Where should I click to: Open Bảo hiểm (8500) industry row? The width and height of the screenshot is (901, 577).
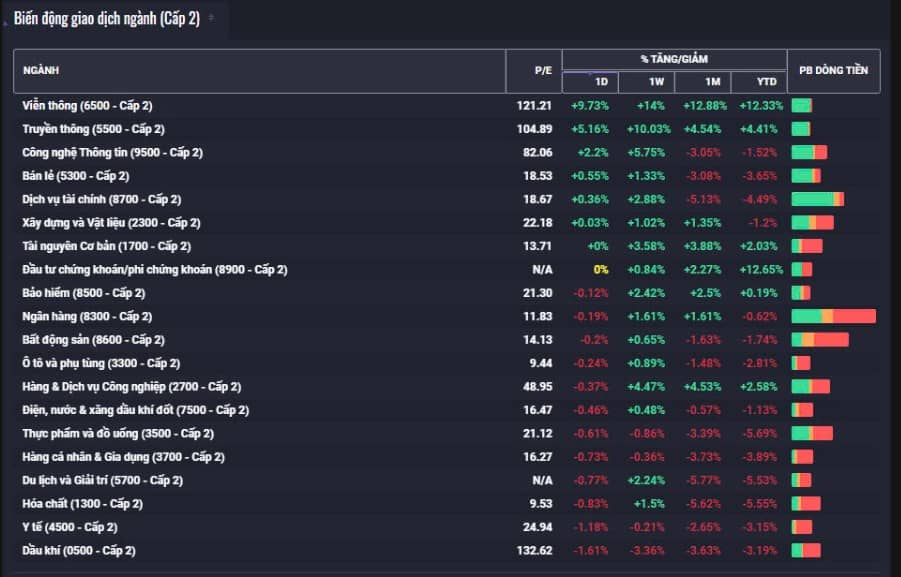(446, 293)
